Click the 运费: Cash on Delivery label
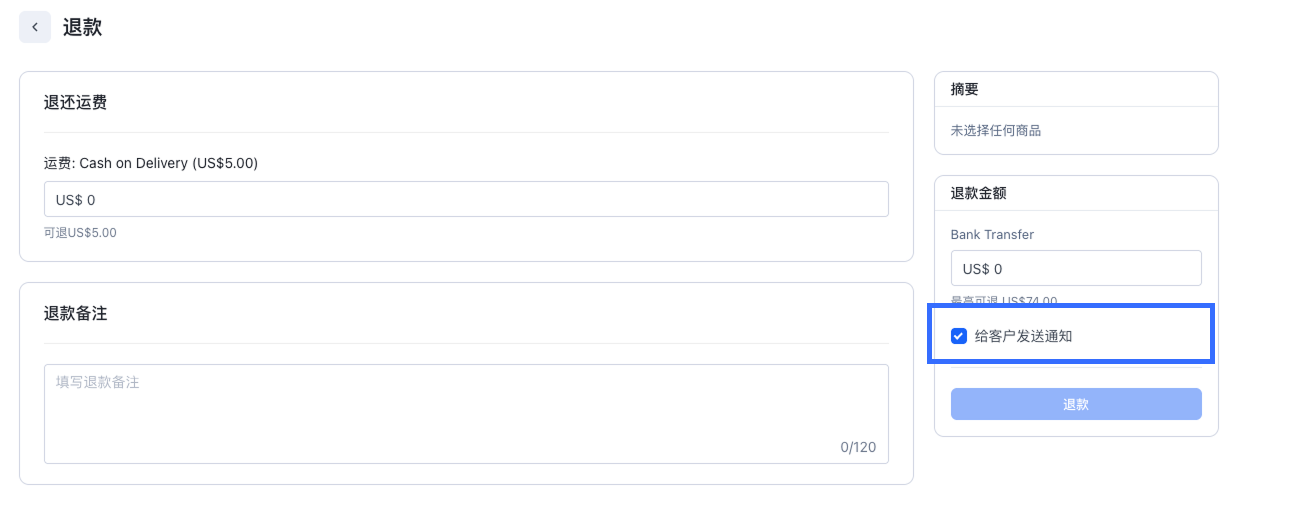1302x517 pixels. 150,162
